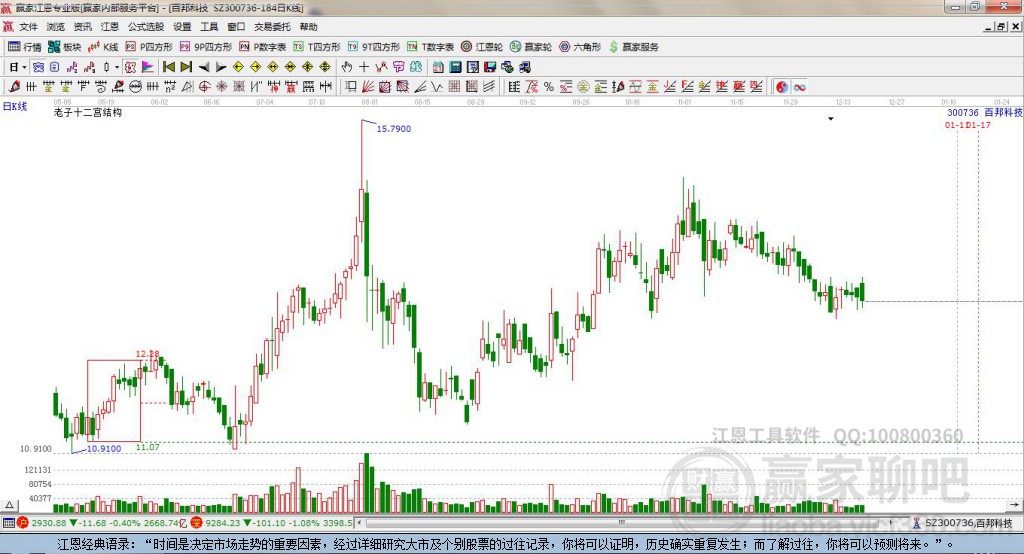Open the 公式选股 menu
Image resolution: width=1024 pixels, height=554 pixels.
(146, 27)
